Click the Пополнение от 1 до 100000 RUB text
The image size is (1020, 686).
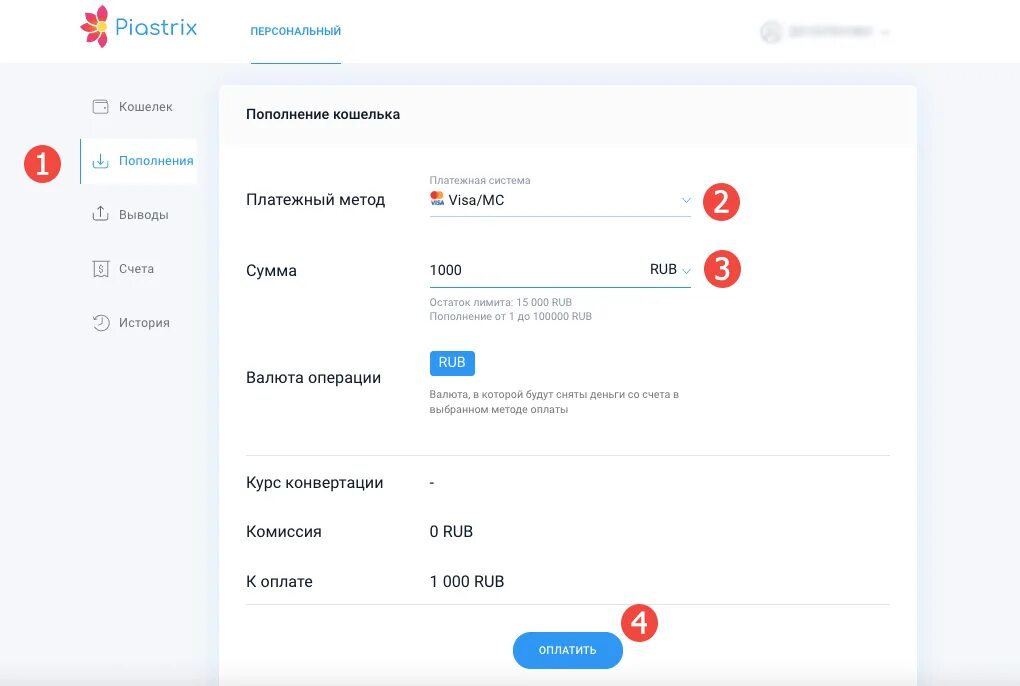click(x=511, y=317)
